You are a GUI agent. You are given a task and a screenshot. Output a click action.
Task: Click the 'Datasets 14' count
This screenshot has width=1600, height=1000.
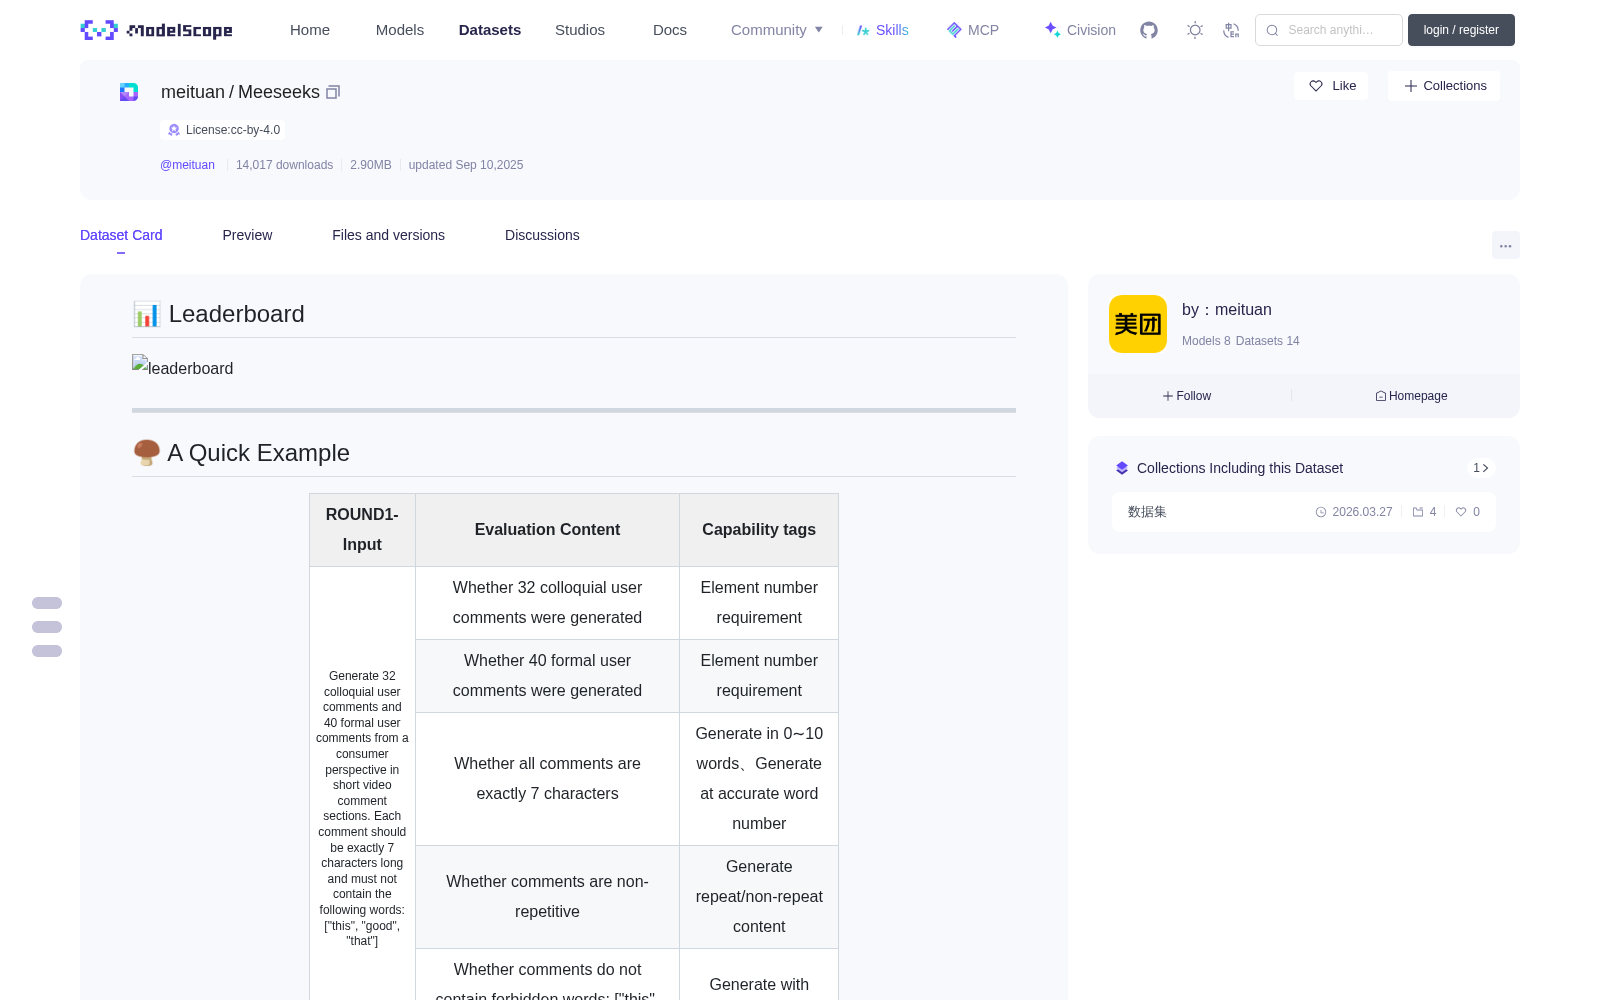1268,341
